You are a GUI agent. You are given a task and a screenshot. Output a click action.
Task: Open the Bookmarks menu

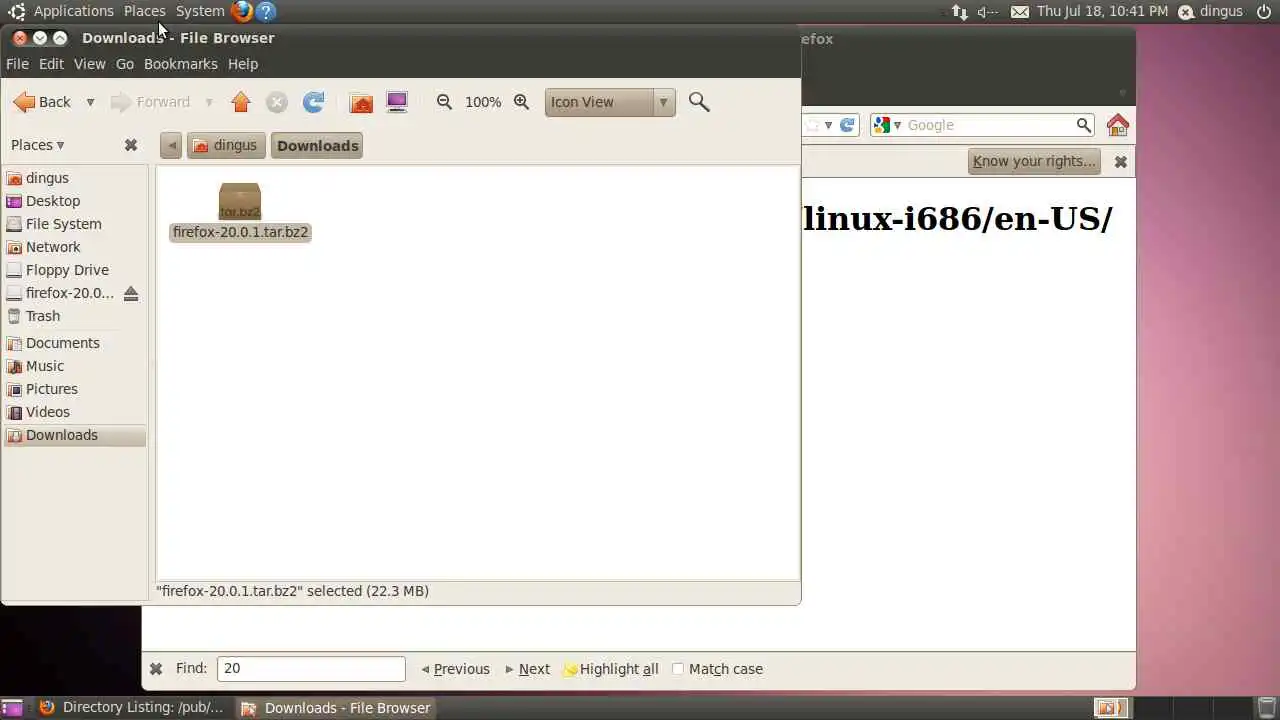180,64
